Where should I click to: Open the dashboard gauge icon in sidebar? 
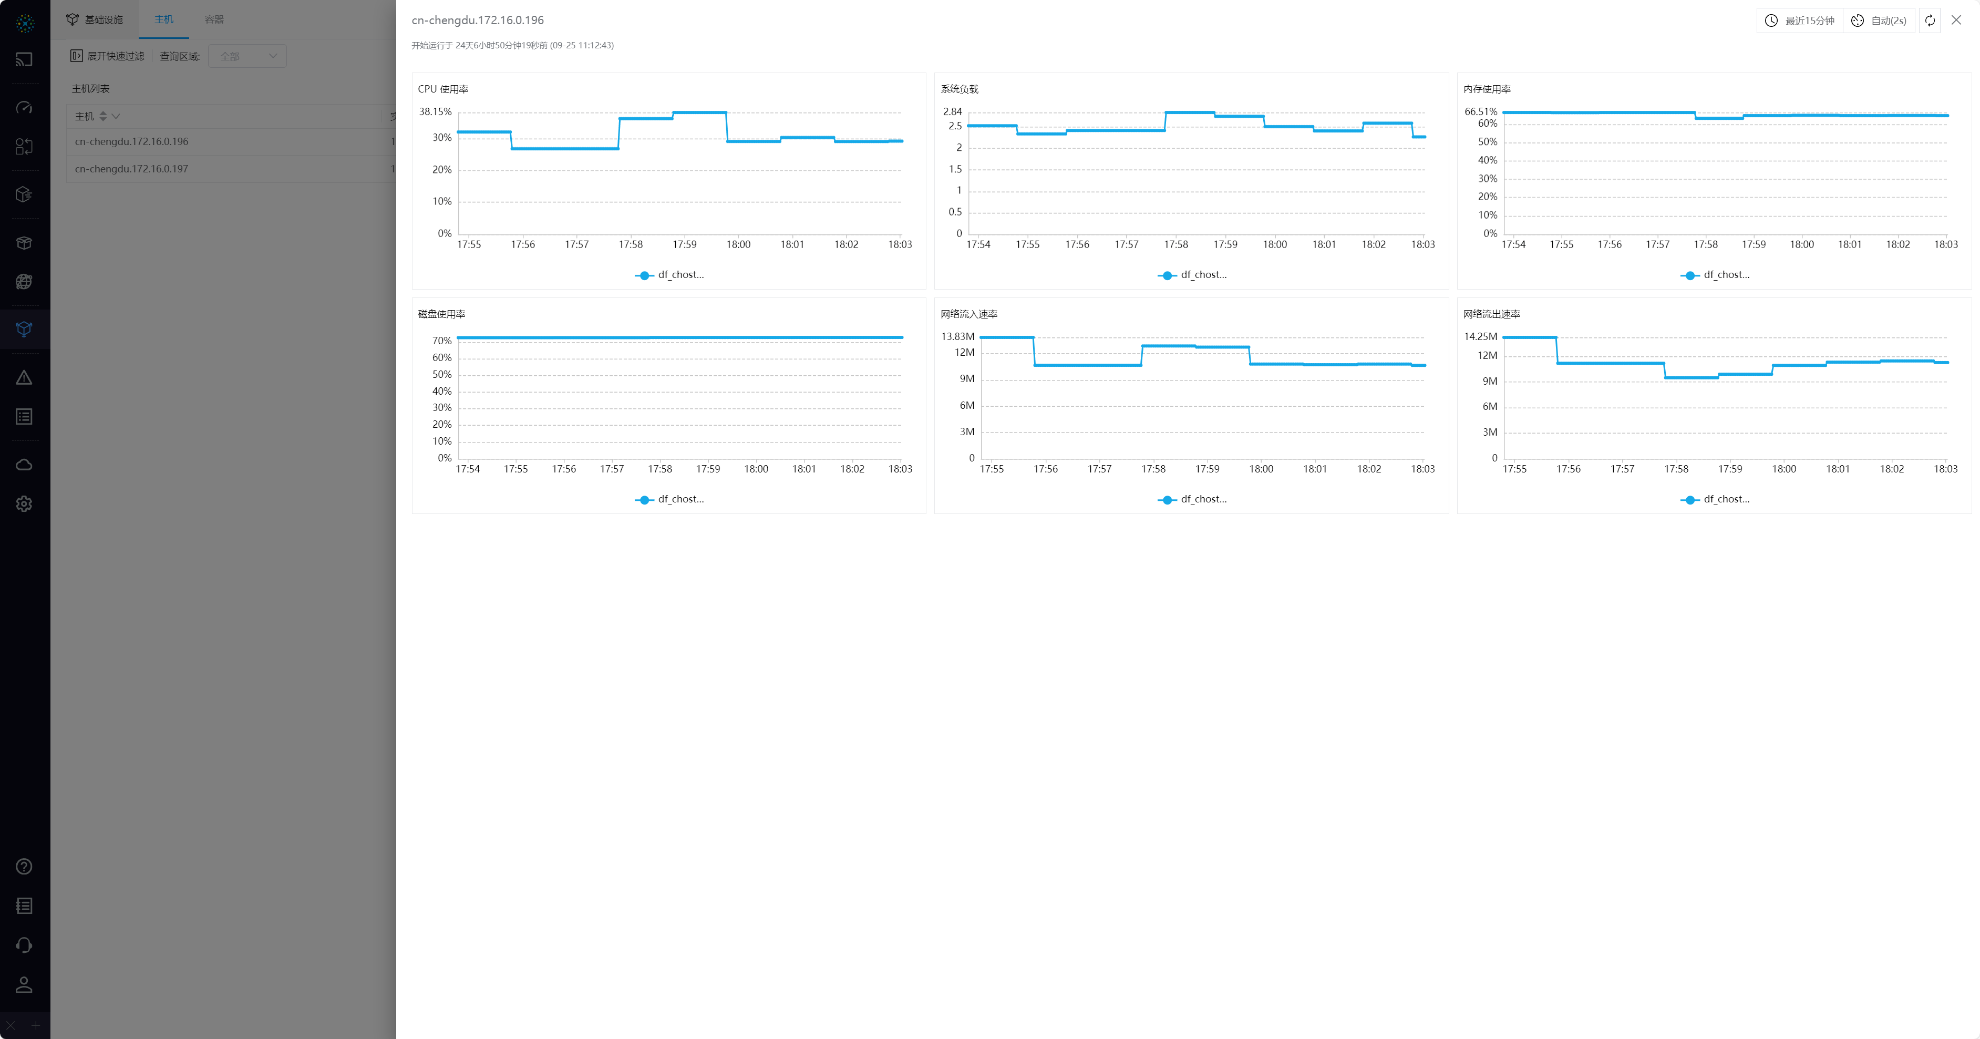coord(24,107)
